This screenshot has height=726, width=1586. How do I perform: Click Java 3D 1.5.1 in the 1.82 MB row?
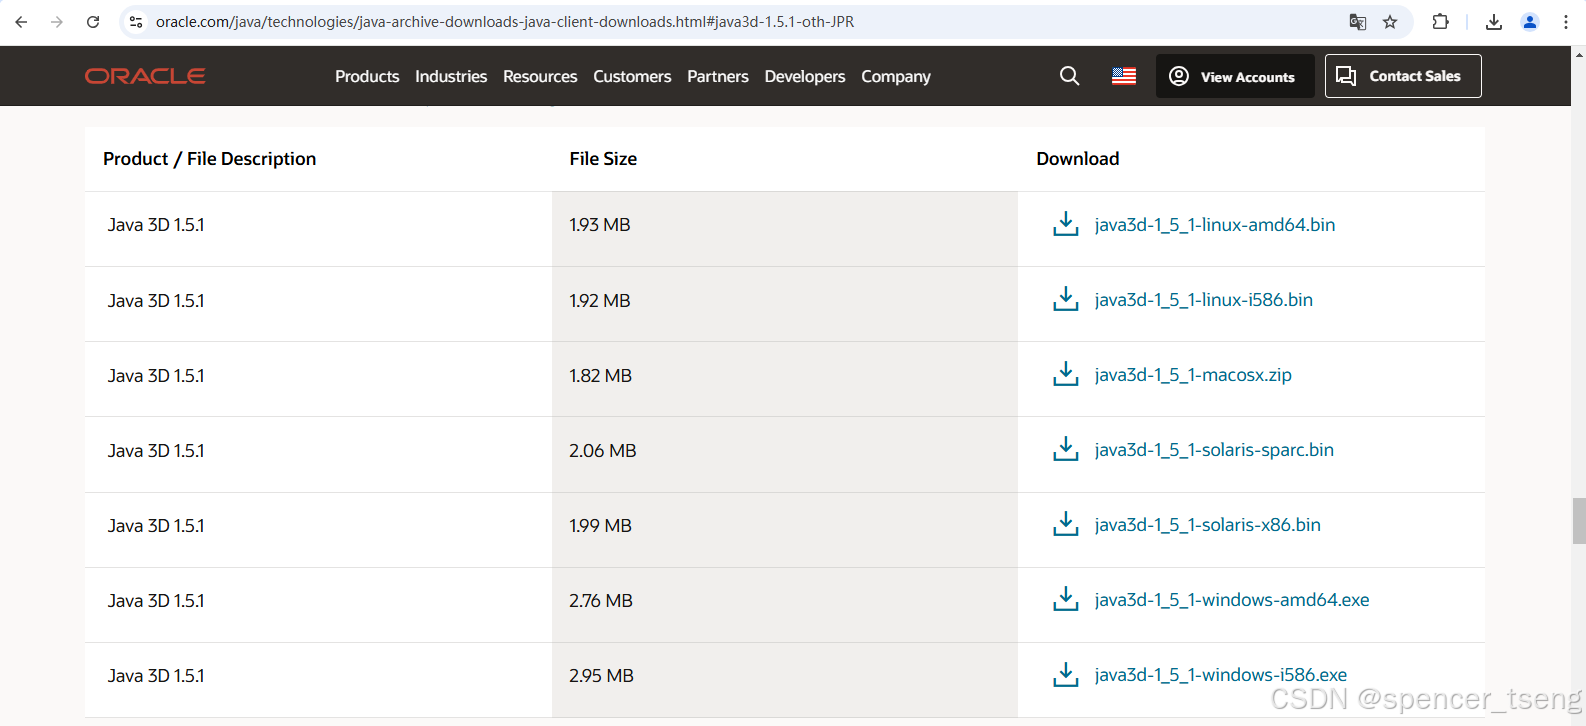pyautogui.click(x=156, y=375)
